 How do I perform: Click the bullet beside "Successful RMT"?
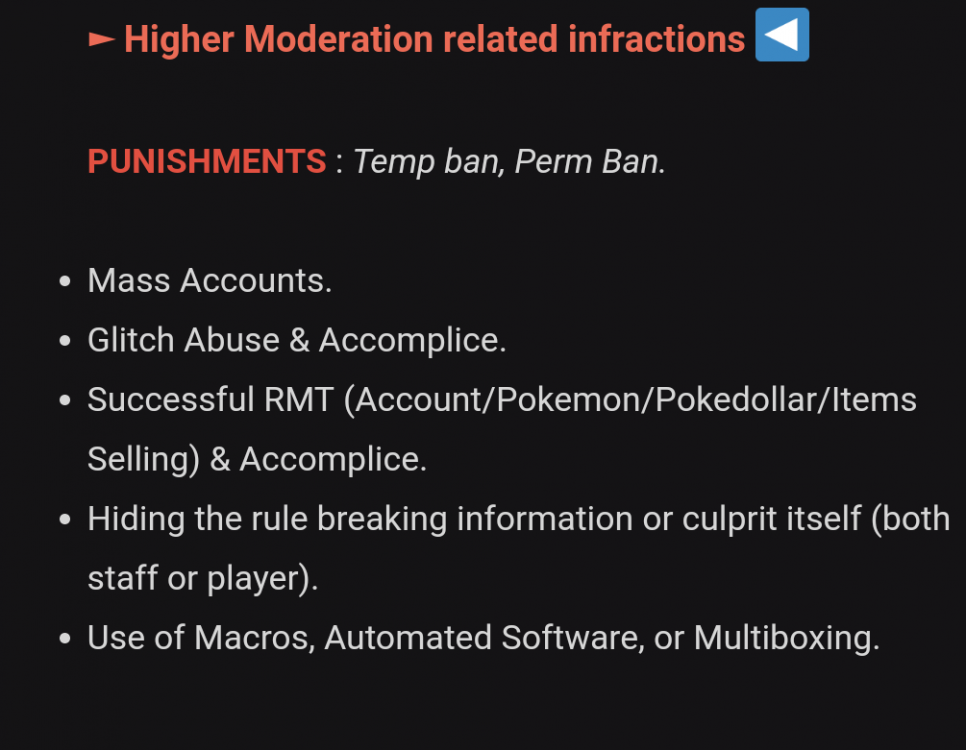click(x=65, y=401)
